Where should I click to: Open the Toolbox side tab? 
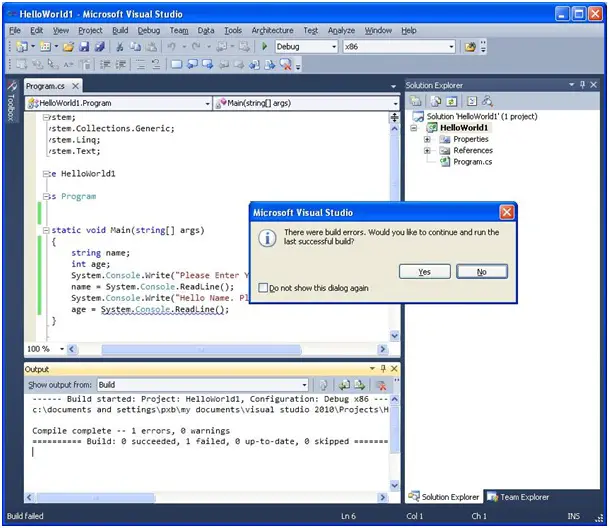[x=12, y=101]
